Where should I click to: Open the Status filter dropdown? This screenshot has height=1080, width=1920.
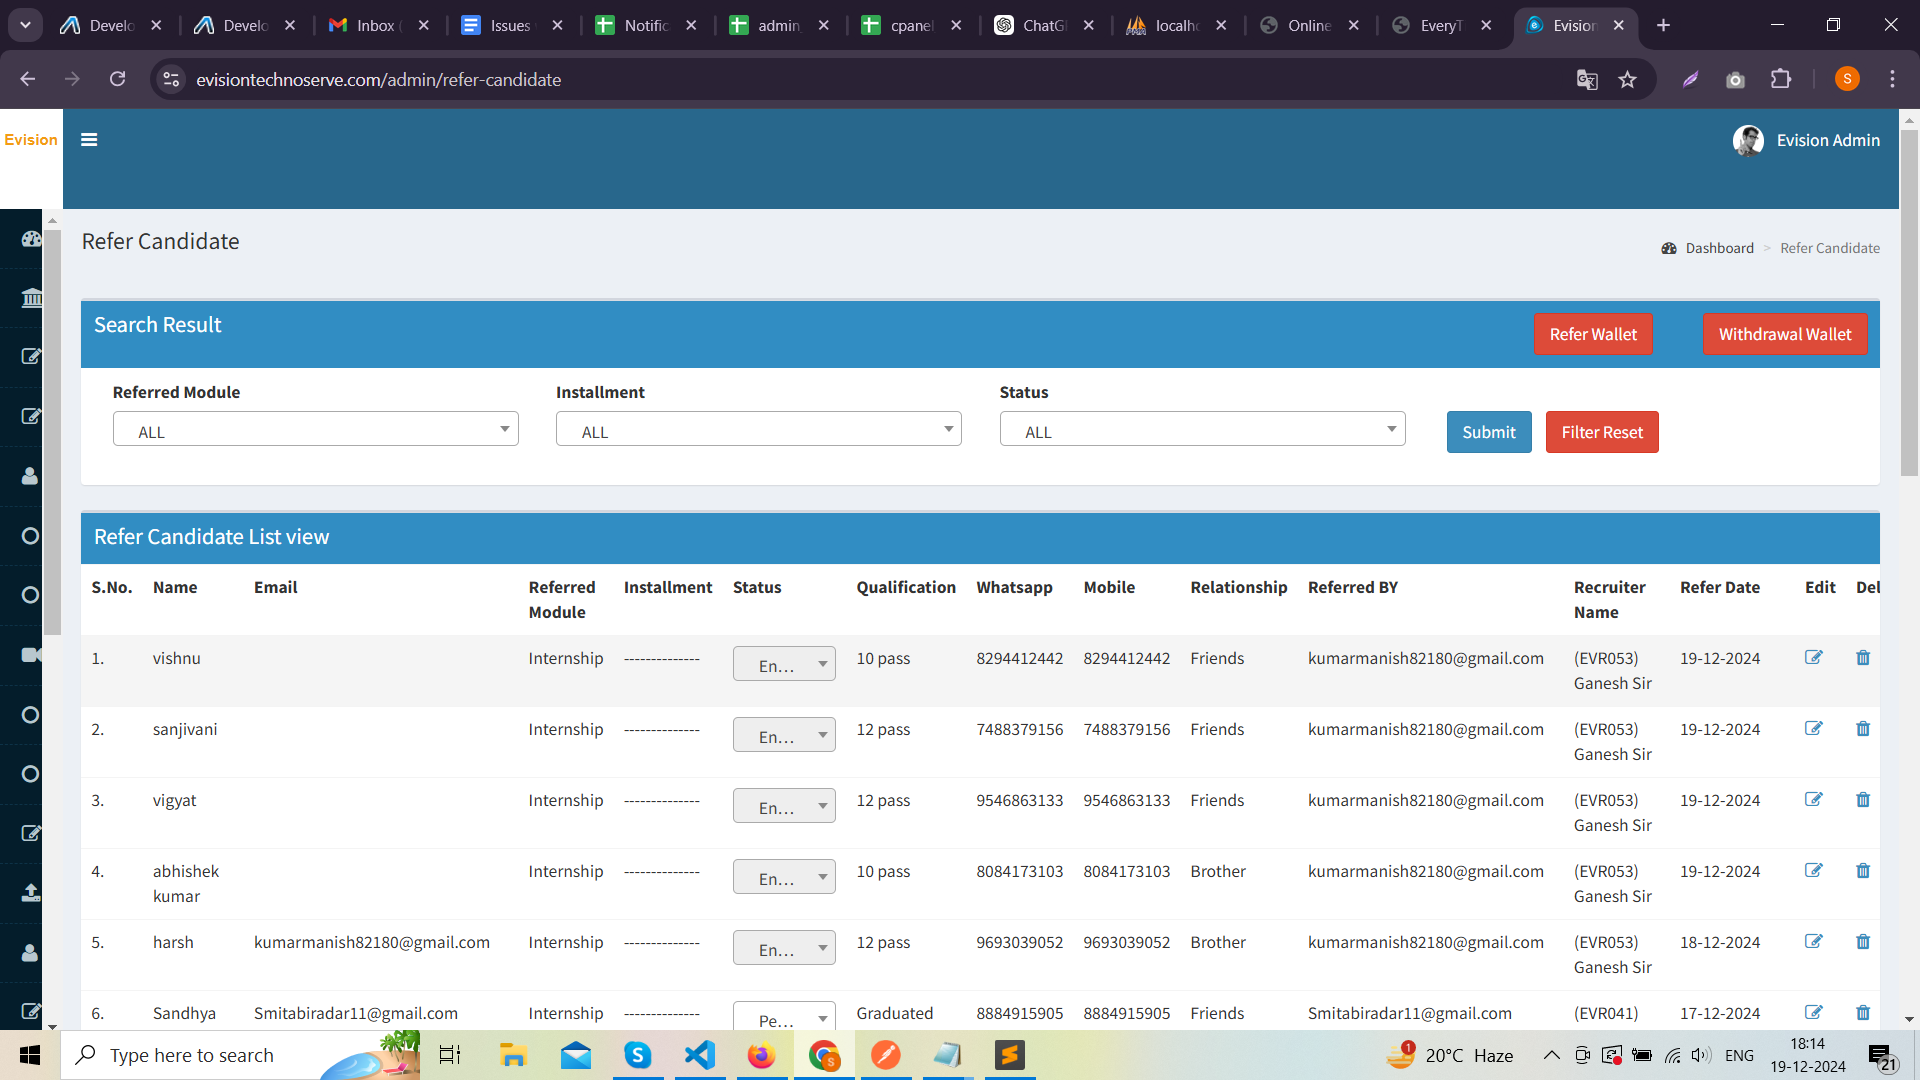click(1202, 430)
